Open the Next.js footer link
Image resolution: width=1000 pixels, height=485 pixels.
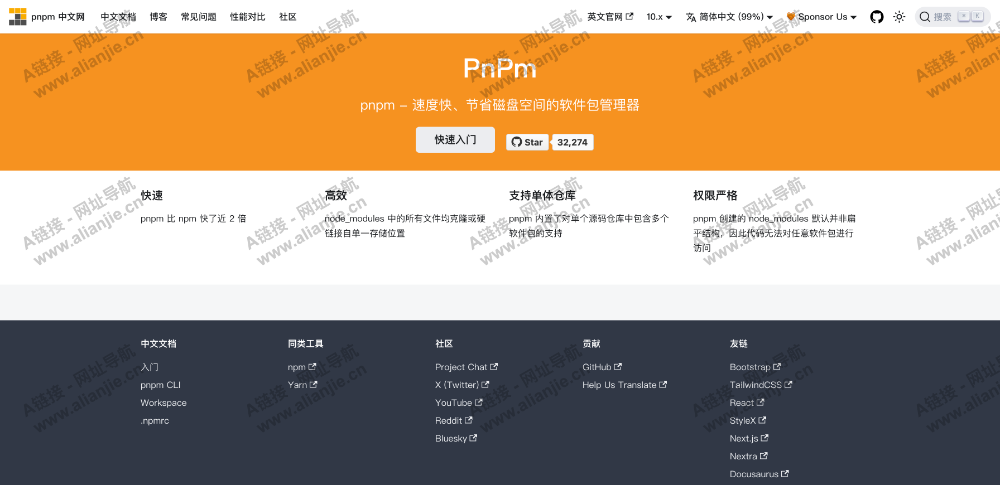[749, 438]
